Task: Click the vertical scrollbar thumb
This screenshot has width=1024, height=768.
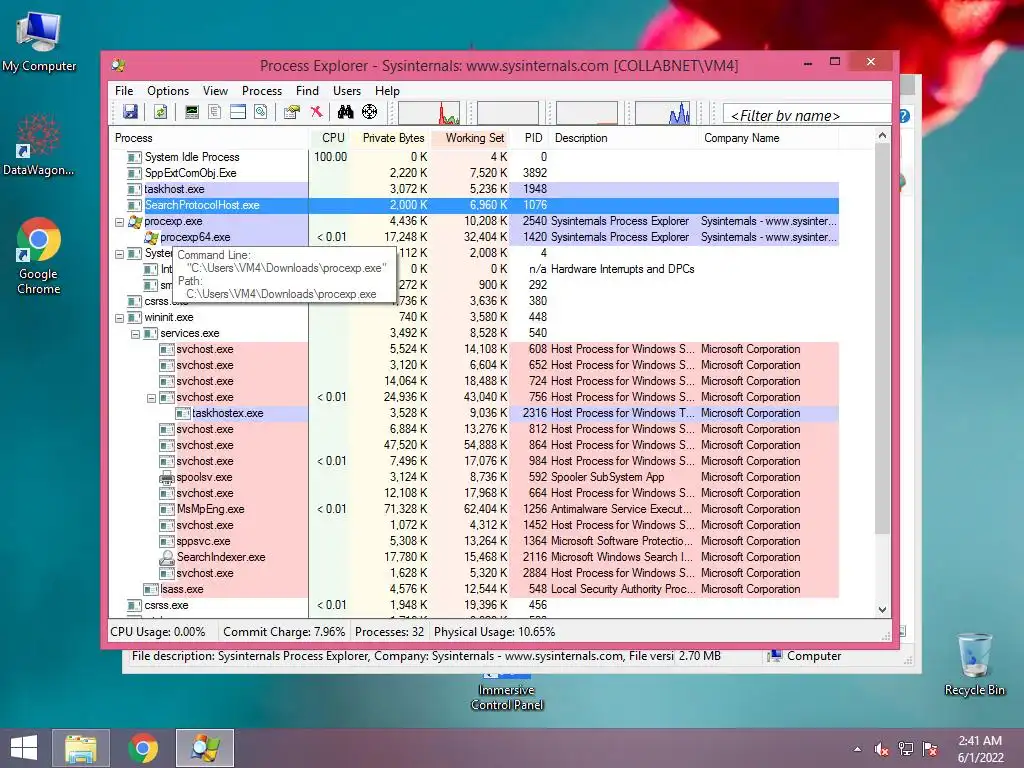Action: point(882,338)
